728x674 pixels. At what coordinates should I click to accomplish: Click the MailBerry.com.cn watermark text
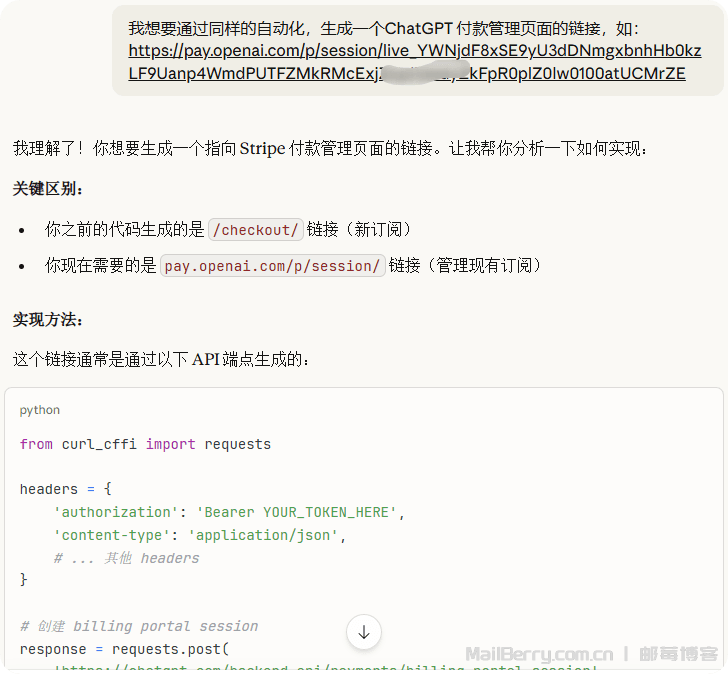pyautogui.click(x=539, y=655)
